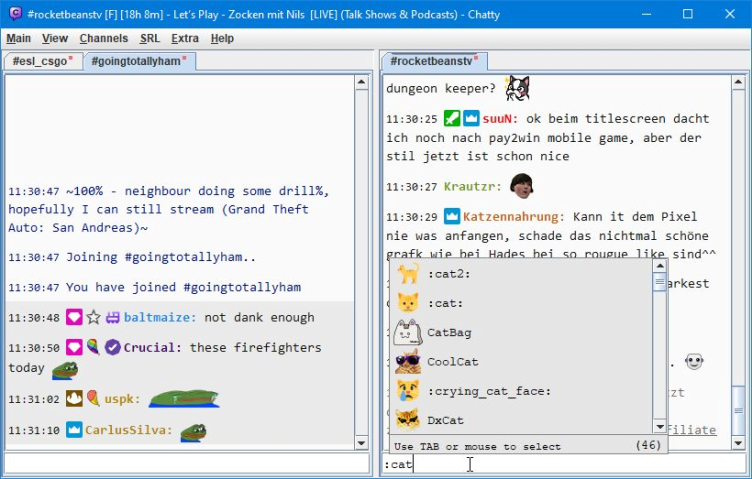The image size is (752, 479).
Task: Open the Channels menu
Action: tap(103, 38)
